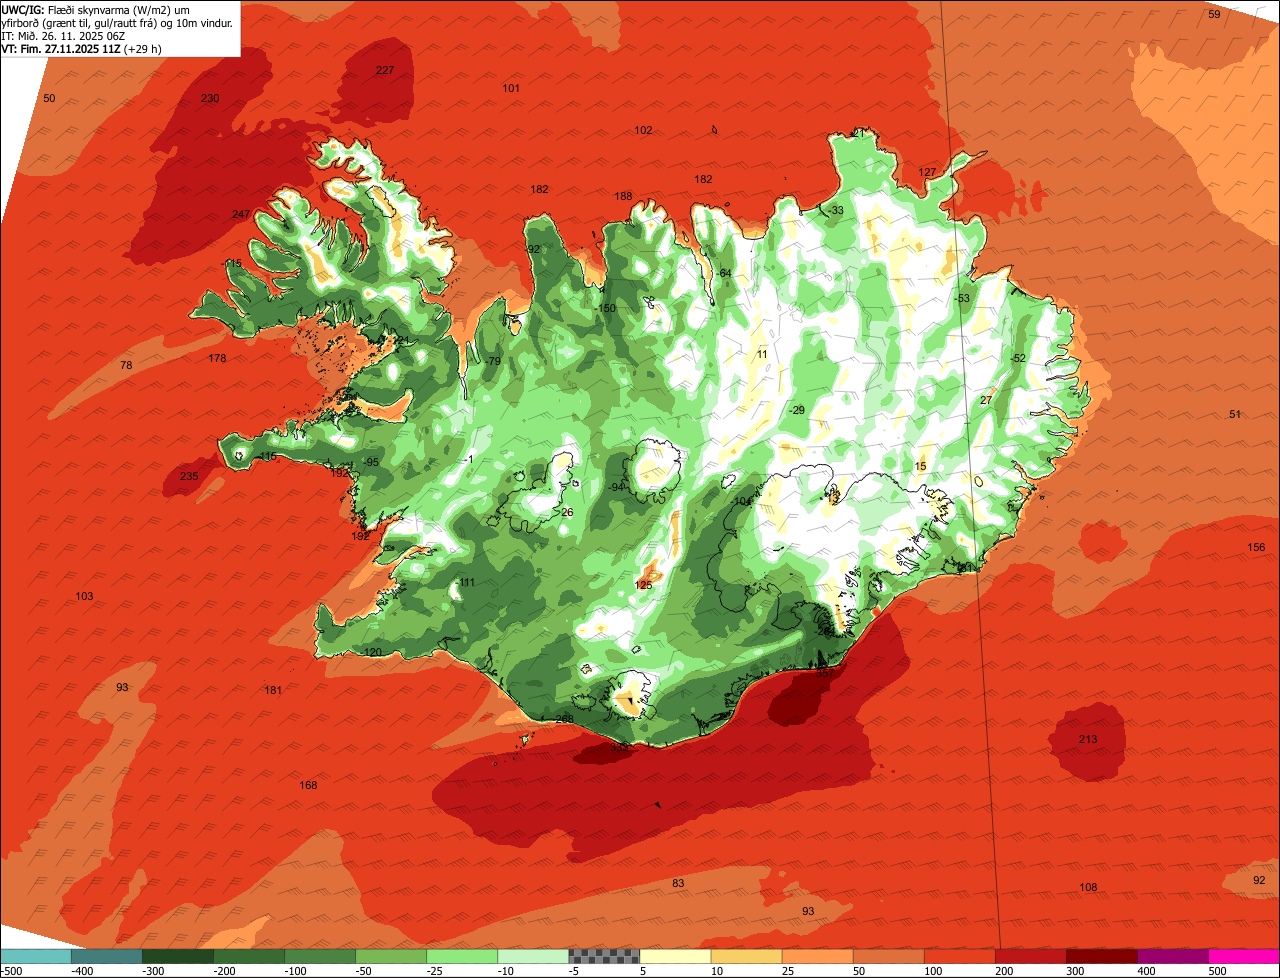Click the -10 to -5 pale green legend swatch
This screenshot has height=978, width=1280.
click(533, 957)
